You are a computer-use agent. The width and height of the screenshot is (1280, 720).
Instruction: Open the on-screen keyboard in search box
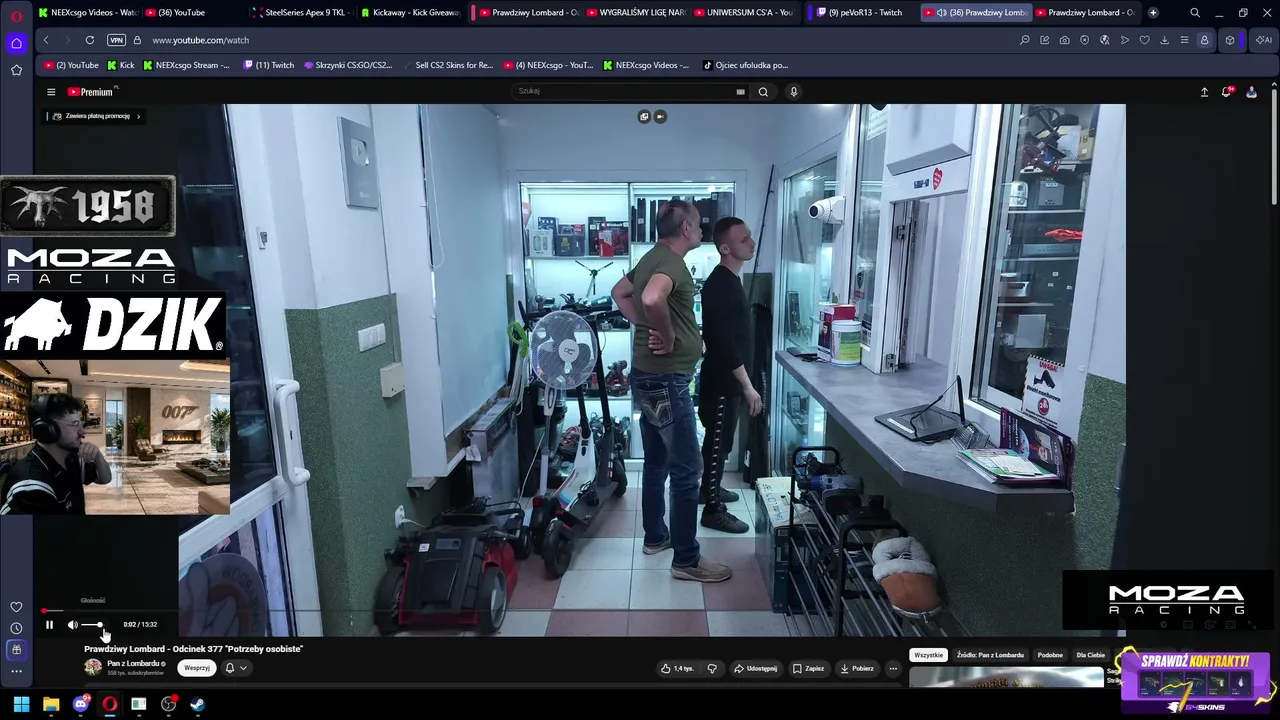pyautogui.click(x=740, y=92)
